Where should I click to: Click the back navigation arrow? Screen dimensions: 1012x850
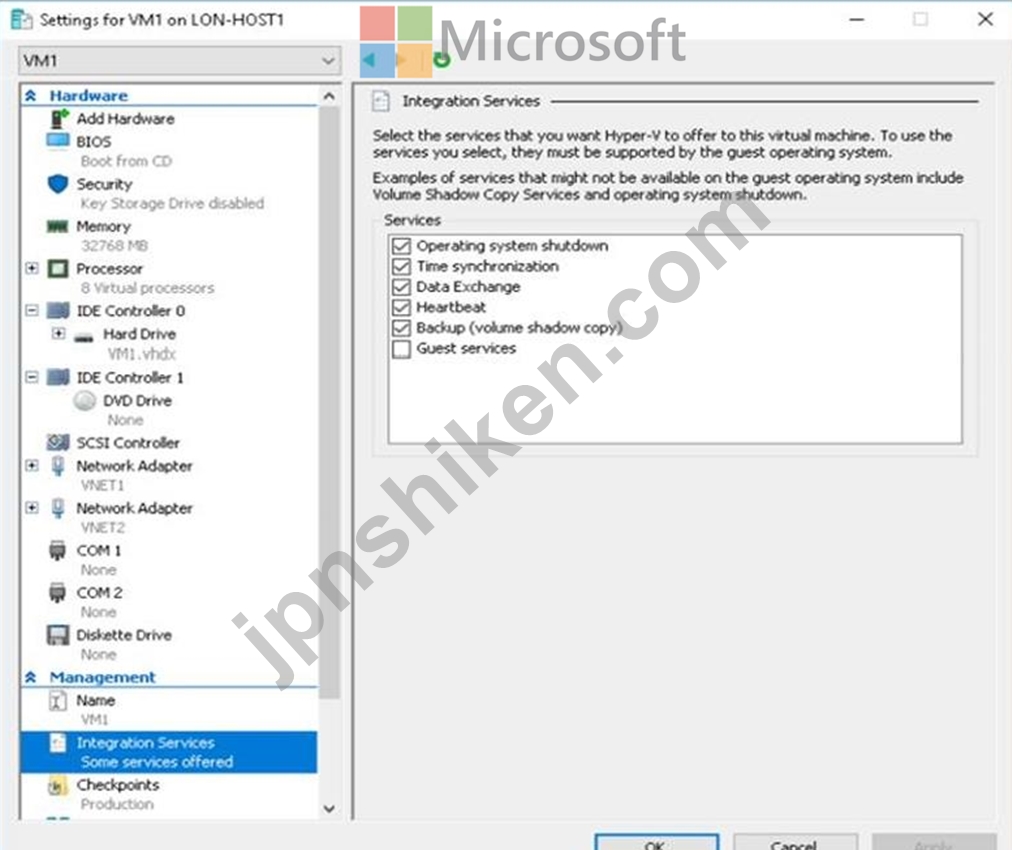[369, 60]
